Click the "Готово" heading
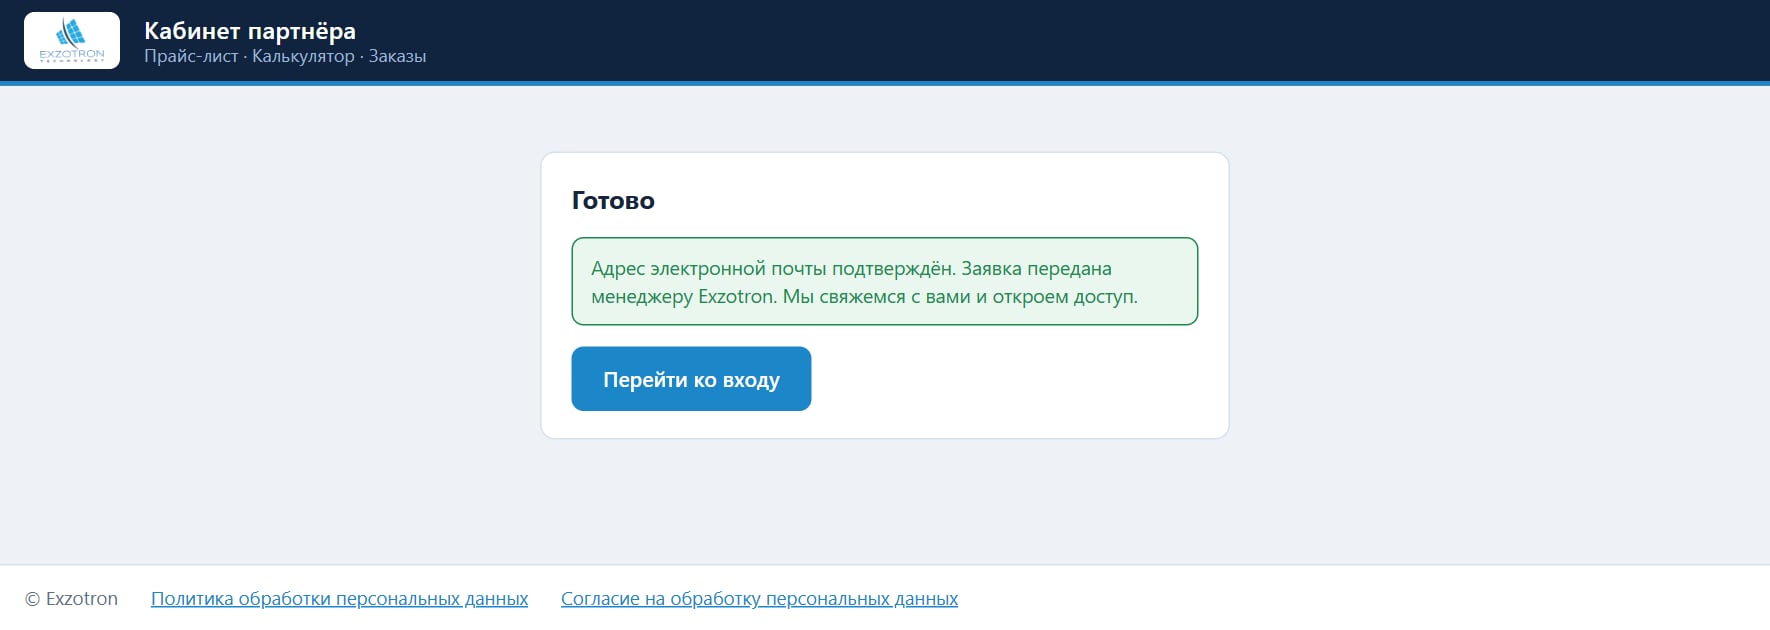 [x=613, y=201]
